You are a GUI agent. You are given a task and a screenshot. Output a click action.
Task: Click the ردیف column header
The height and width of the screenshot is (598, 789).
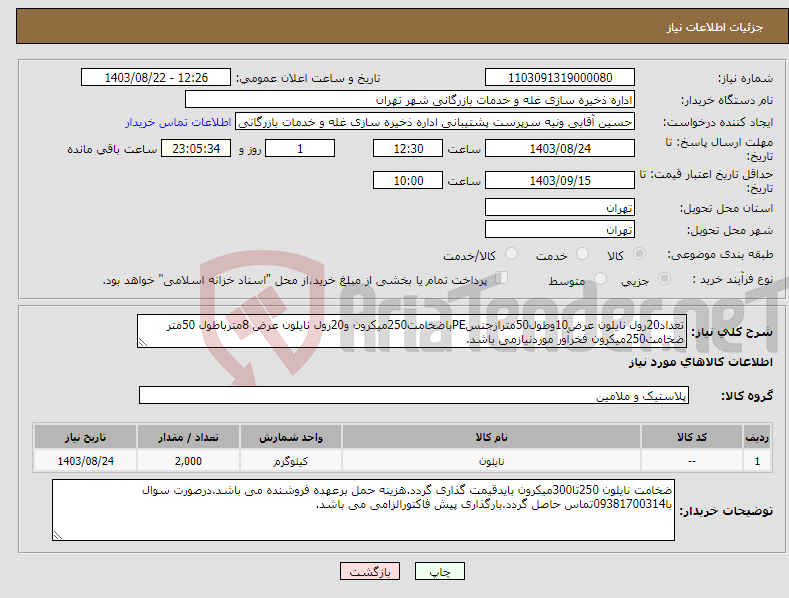tap(757, 437)
